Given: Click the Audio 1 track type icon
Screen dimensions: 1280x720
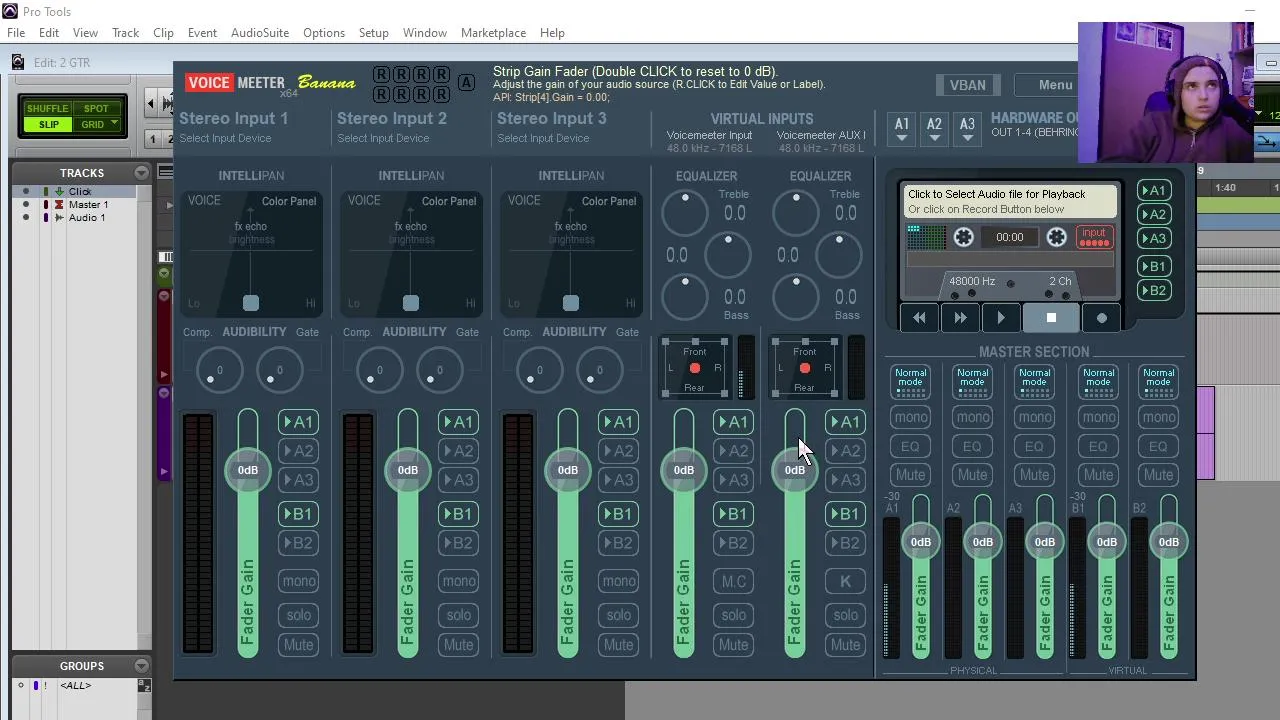Looking at the screenshot, I should (x=59, y=217).
